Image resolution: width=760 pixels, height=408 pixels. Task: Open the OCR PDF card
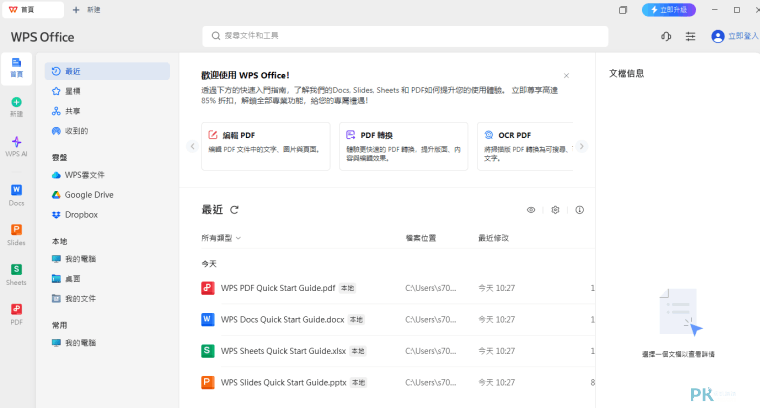coord(525,146)
